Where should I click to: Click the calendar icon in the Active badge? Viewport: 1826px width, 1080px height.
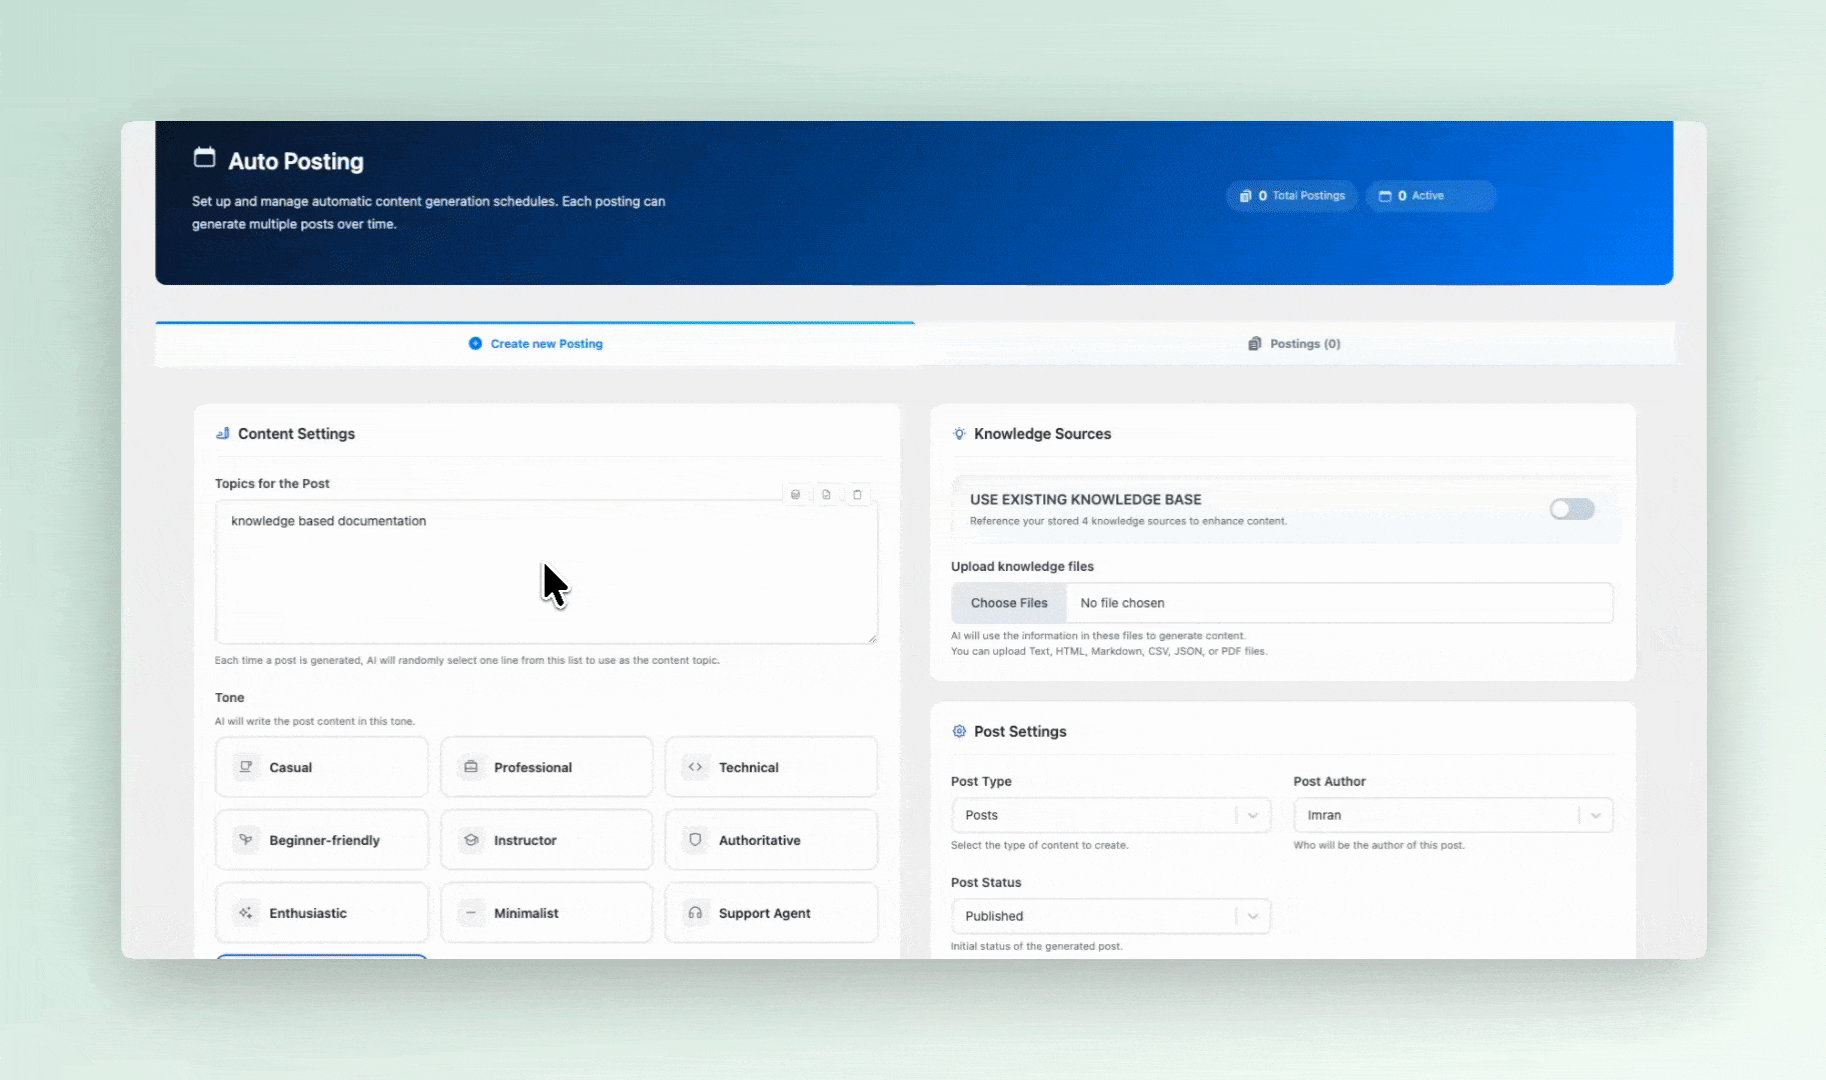pos(1386,195)
